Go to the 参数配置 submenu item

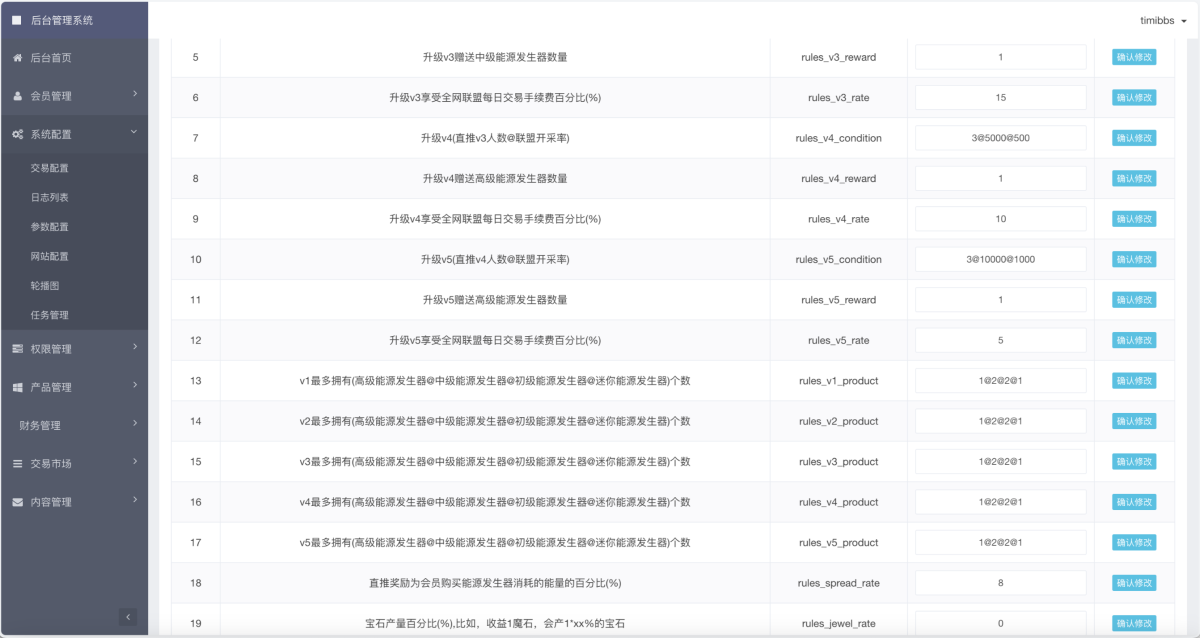coord(50,227)
